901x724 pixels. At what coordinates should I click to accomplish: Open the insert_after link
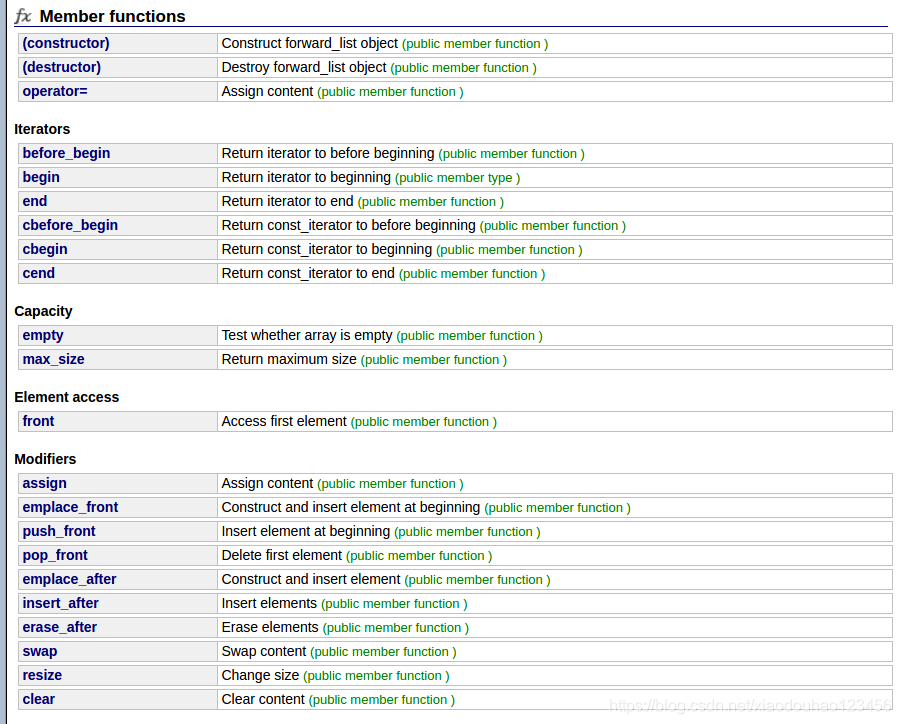[x=60, y=603]
